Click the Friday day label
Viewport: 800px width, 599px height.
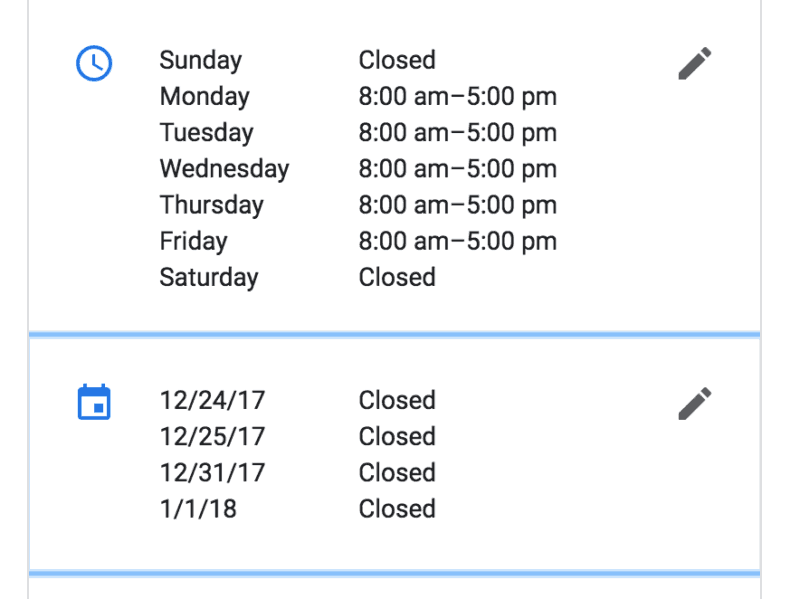click(193, 241)
